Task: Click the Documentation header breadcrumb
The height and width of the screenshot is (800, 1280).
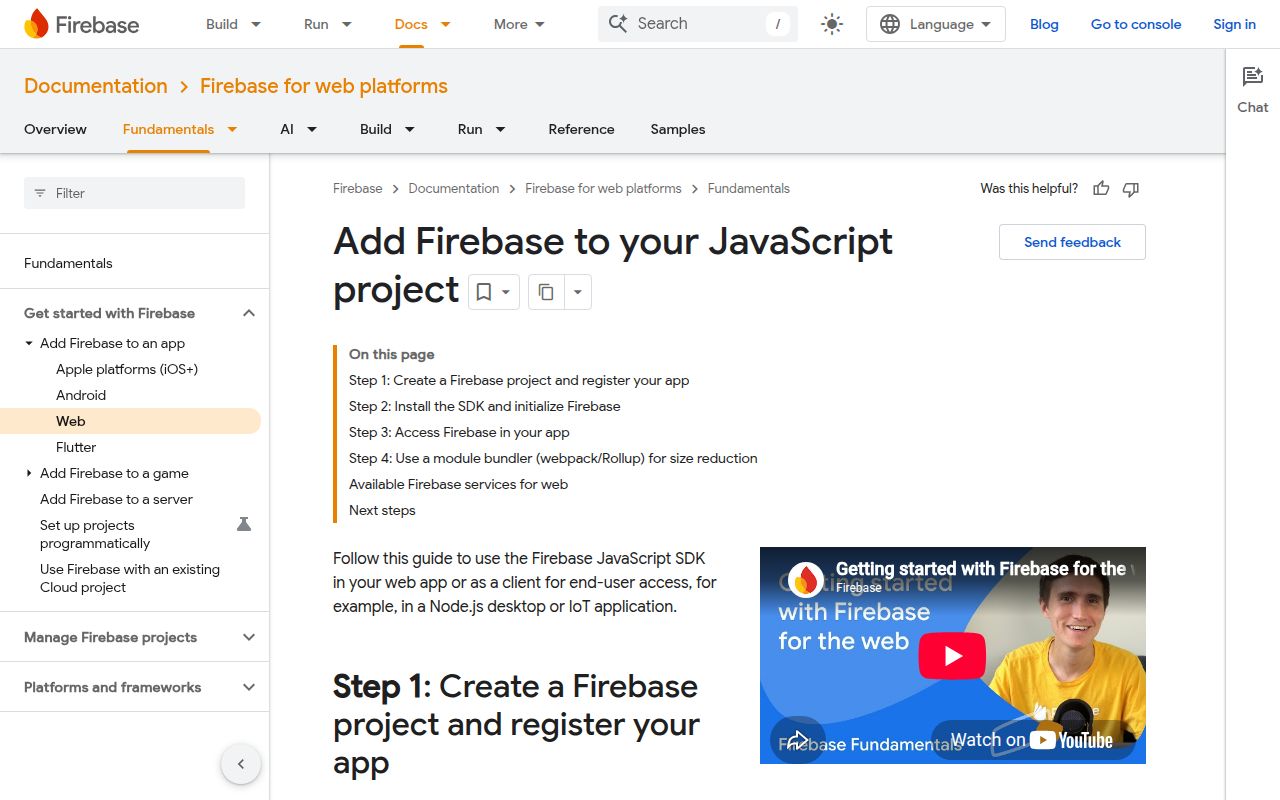Action: click(96, 86)
